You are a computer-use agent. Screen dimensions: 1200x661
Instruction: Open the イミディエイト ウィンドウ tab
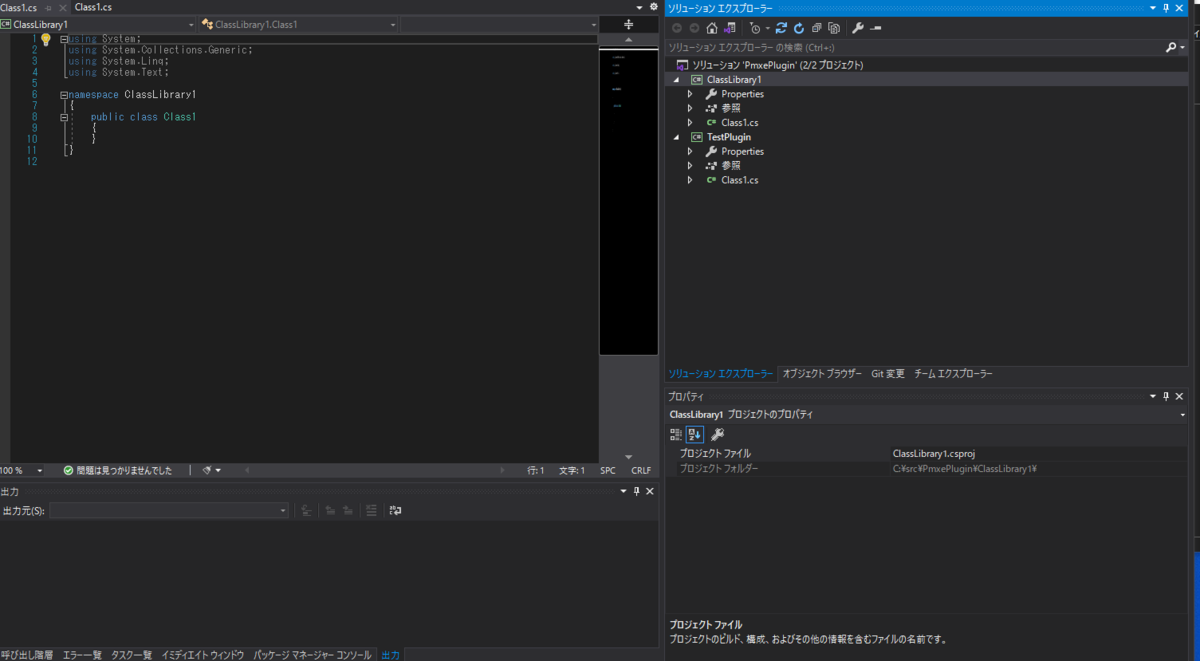tap(203, 655)
